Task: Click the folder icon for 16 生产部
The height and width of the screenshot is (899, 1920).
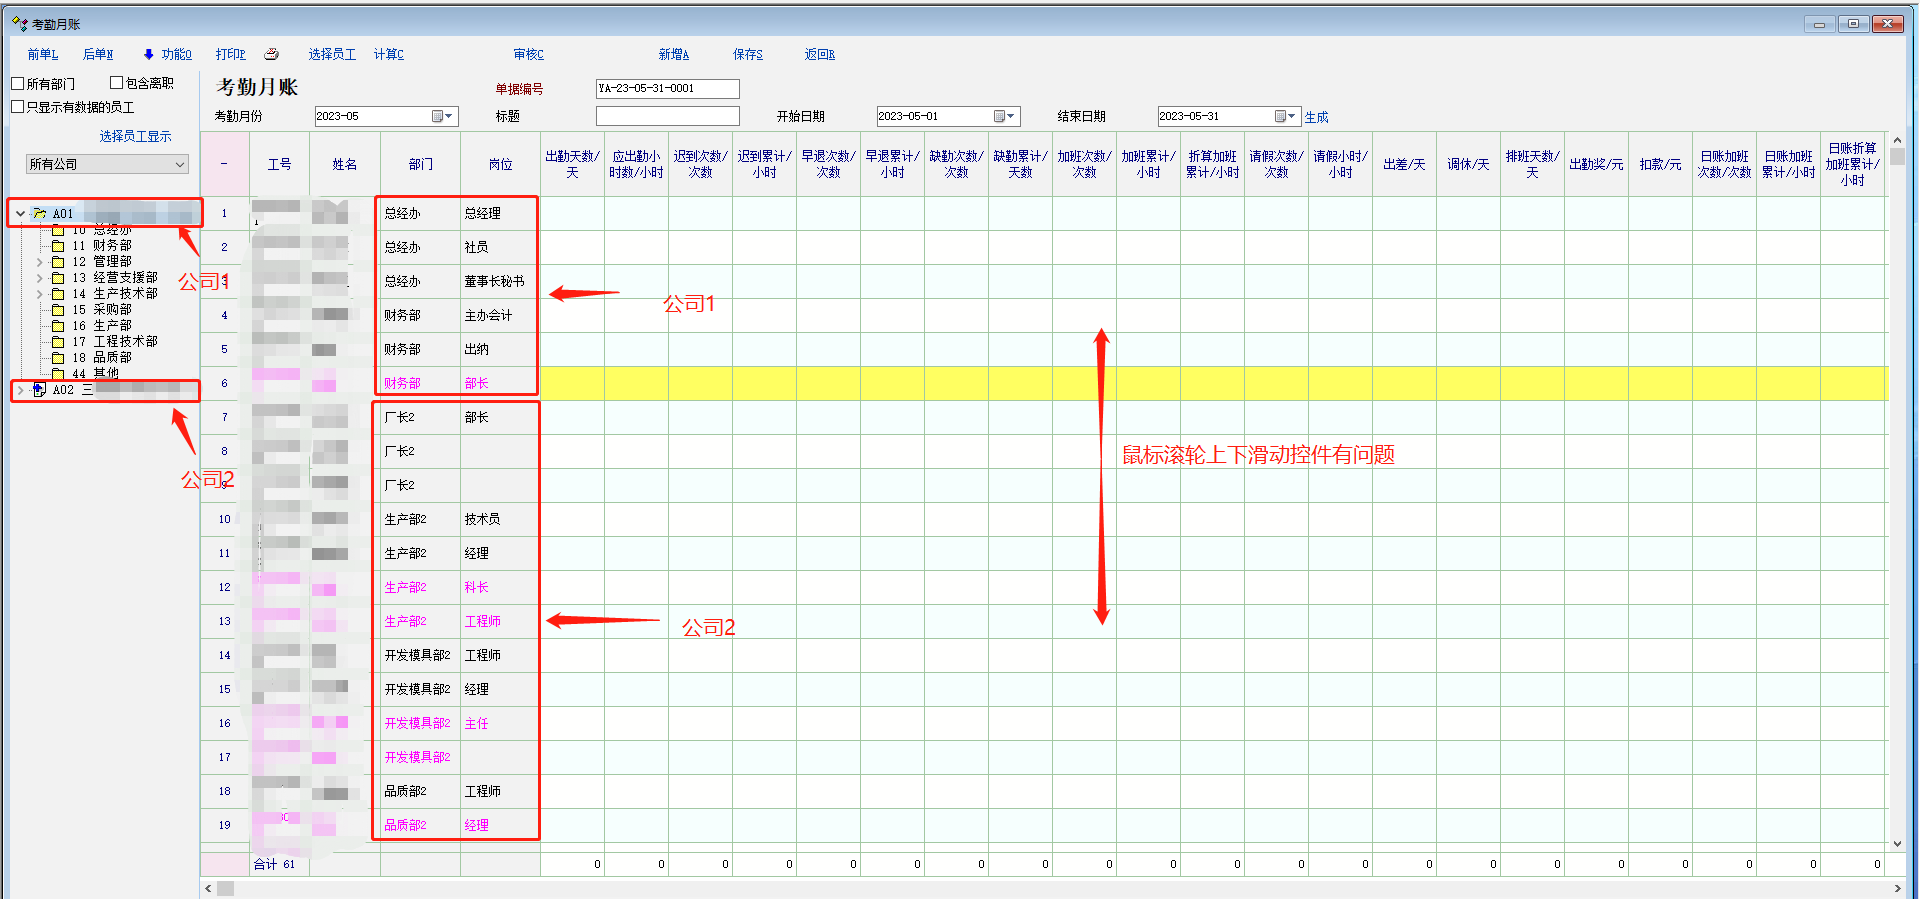Action: point(58,326)
